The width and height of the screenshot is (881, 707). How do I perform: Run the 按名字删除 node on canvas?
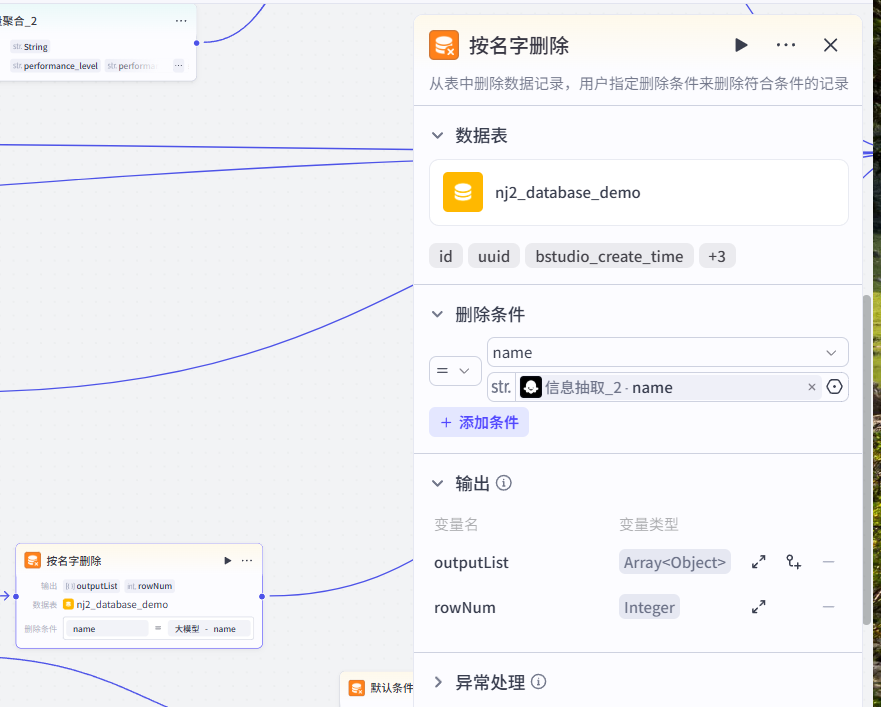(x=228, y=560)
